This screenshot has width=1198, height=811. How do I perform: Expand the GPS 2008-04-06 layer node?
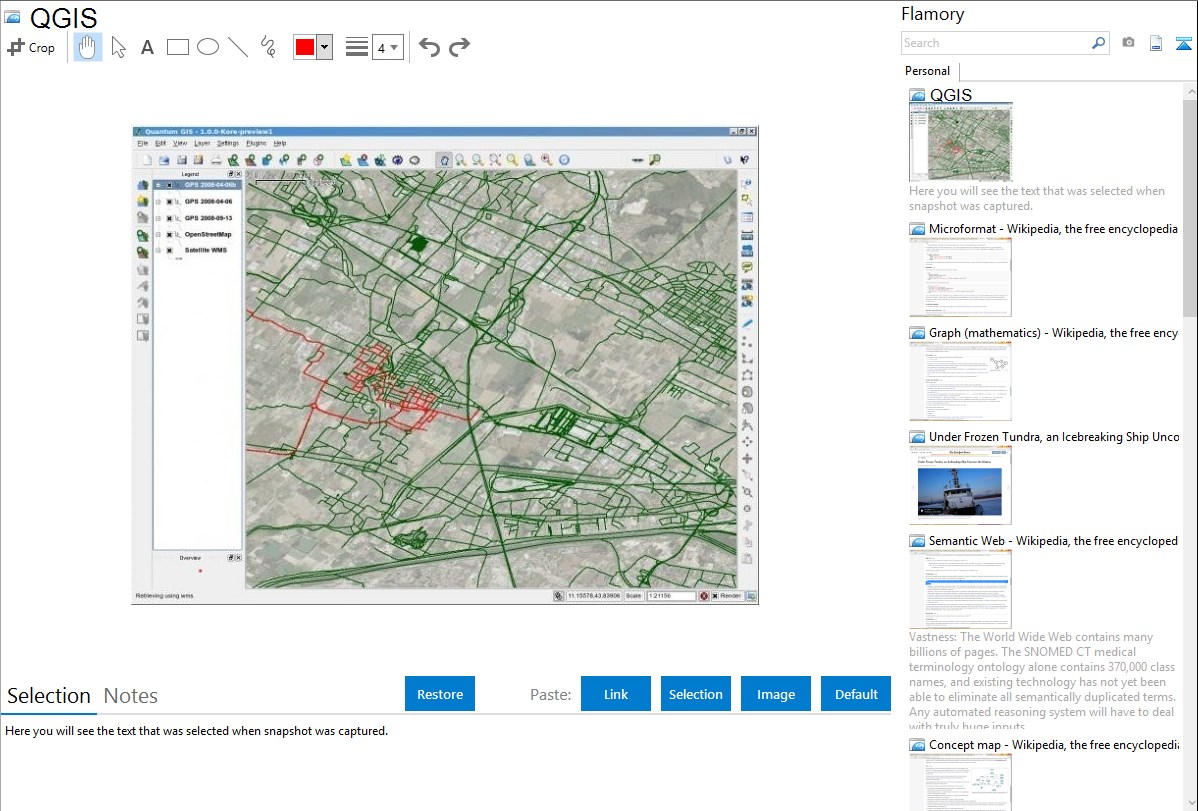point(159,202)
